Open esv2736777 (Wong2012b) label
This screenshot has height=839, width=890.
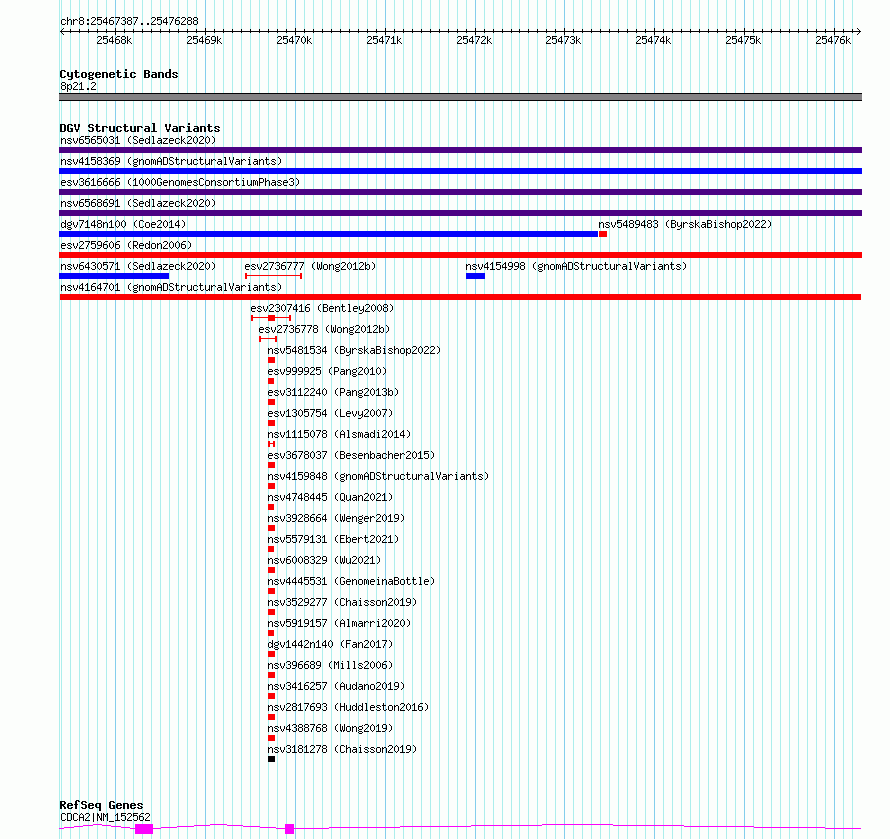tap(310, 266)
